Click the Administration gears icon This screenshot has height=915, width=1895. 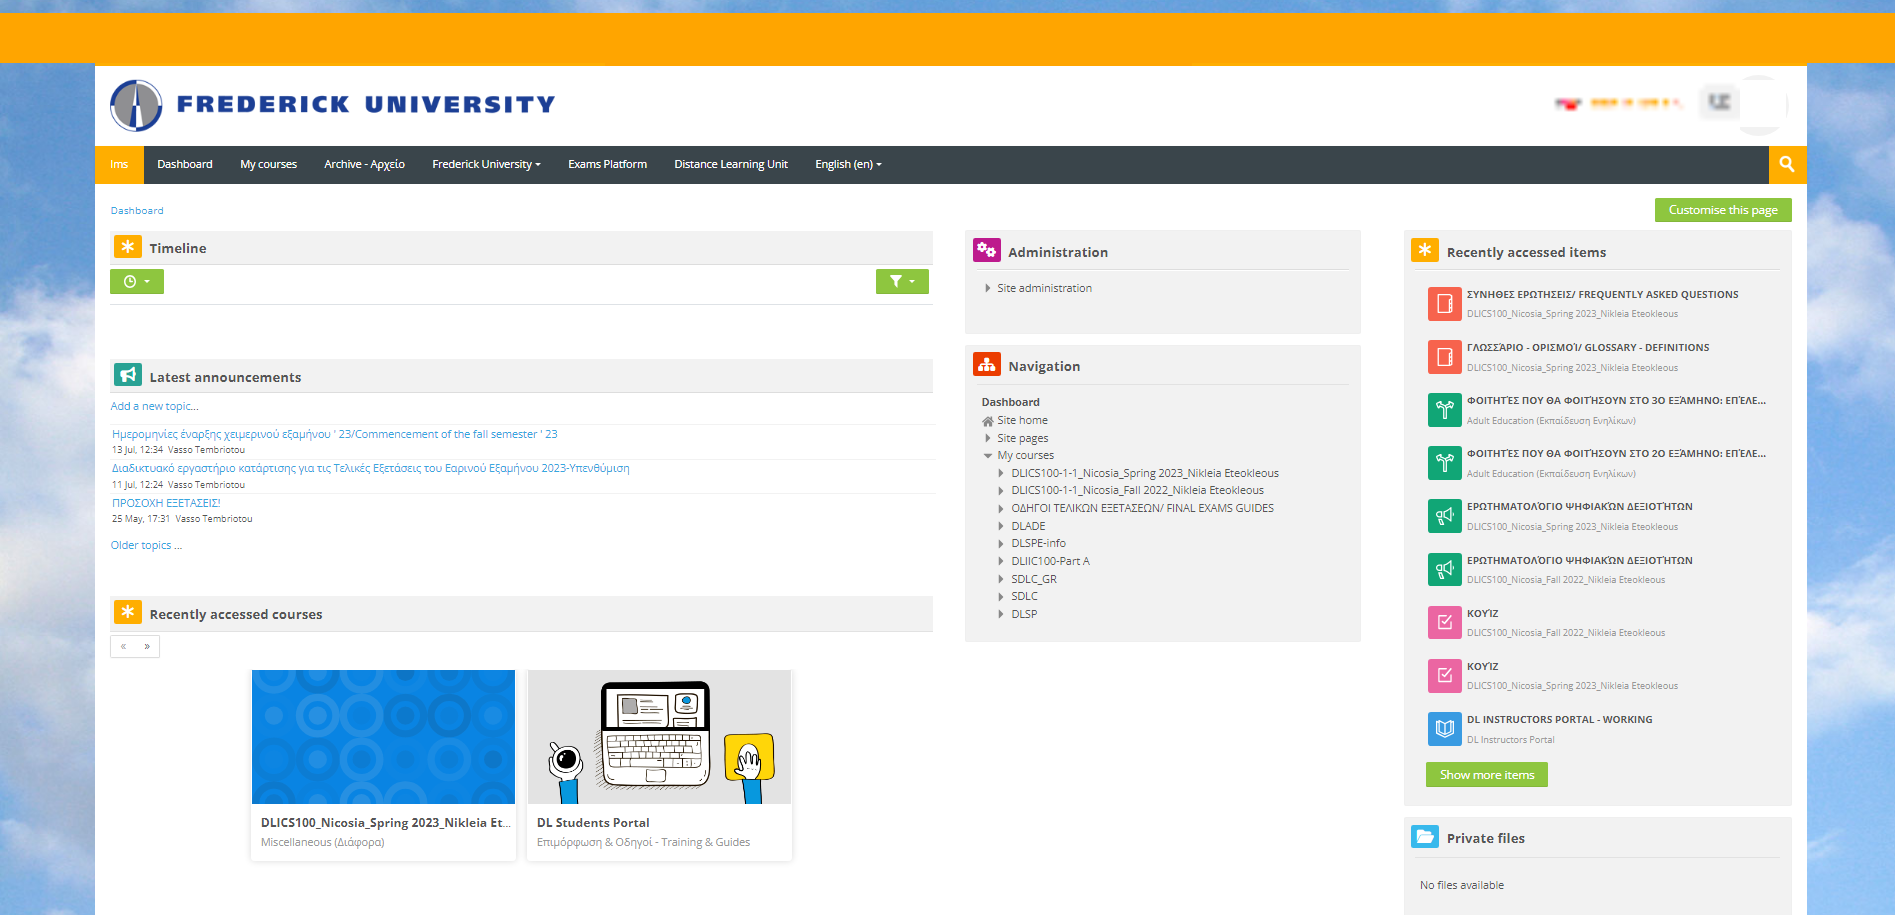[987, 250]
